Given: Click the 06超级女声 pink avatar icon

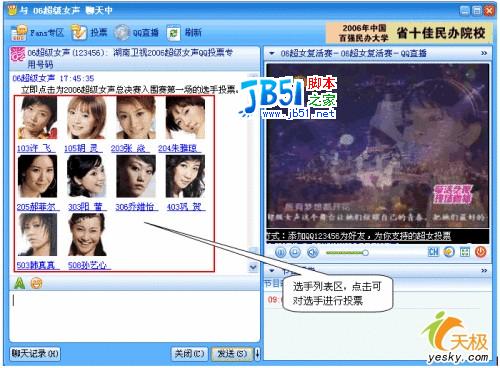Looking at the screenshot, I should tap(18, 54).
